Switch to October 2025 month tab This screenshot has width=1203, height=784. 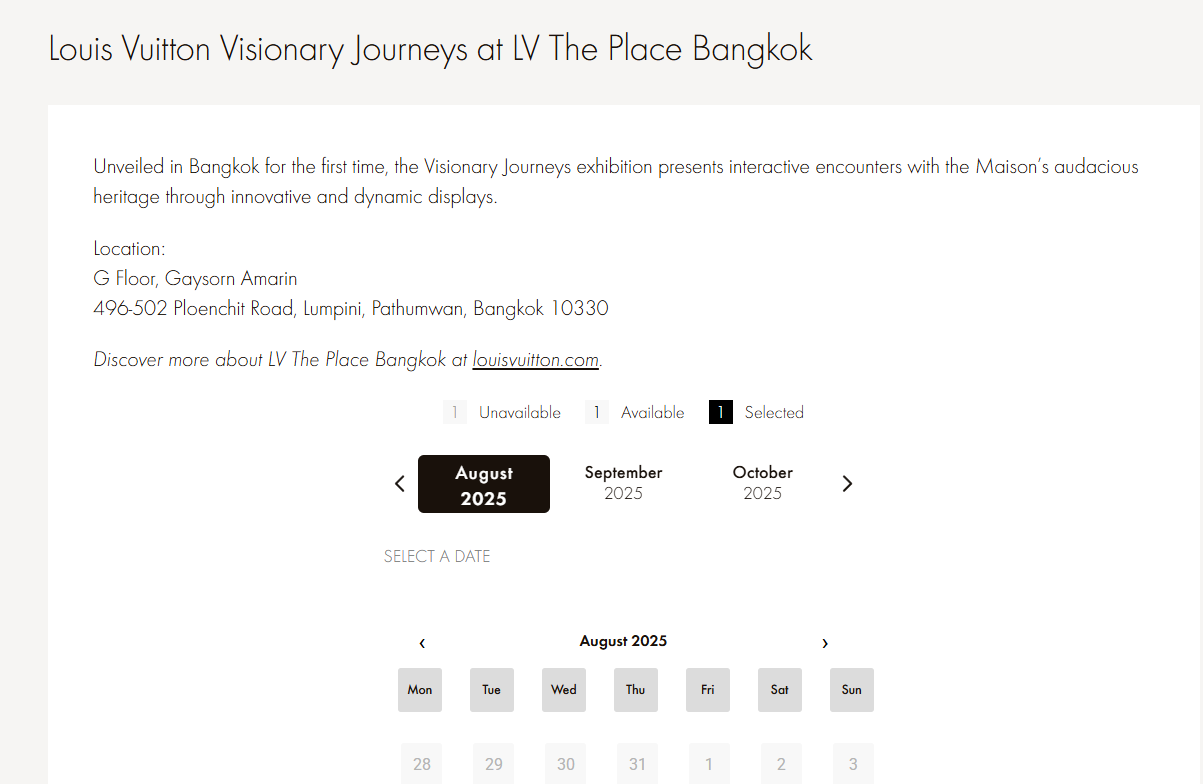coord(762,483)
